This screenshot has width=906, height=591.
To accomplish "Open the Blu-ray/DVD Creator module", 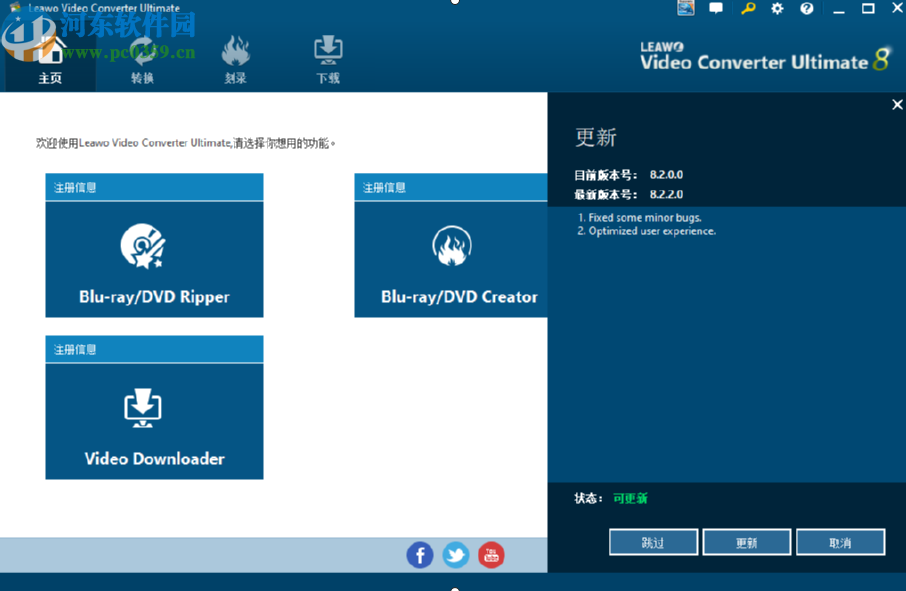I will click(451, 259).
